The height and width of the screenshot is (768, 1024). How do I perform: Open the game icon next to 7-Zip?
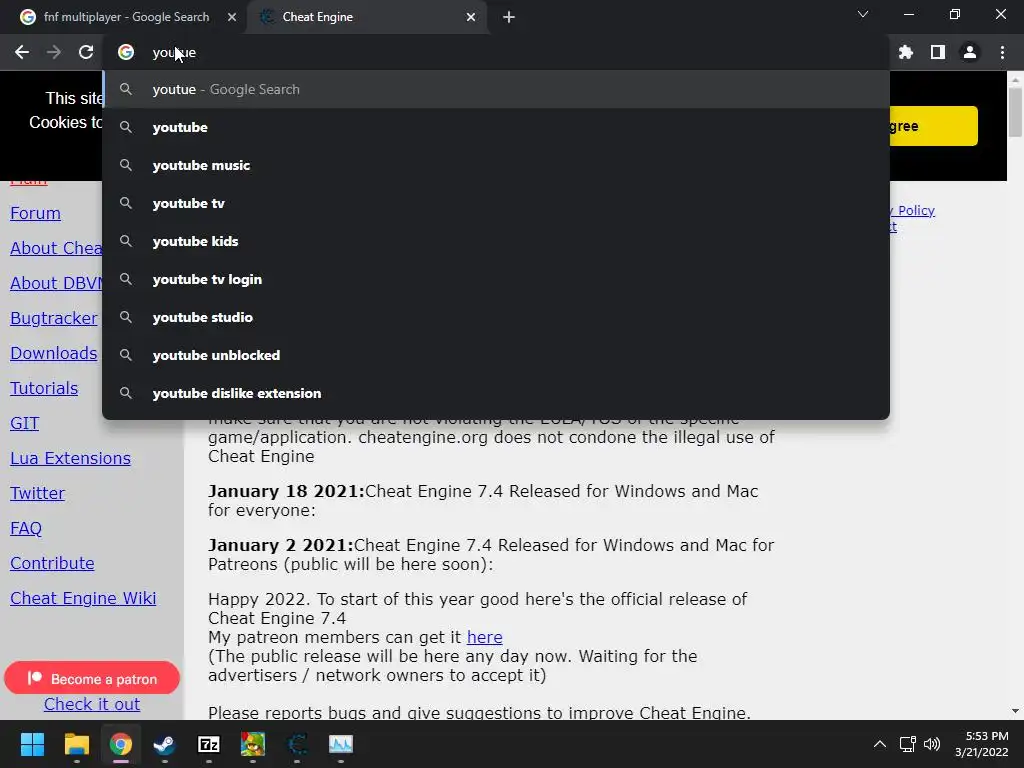252,744
